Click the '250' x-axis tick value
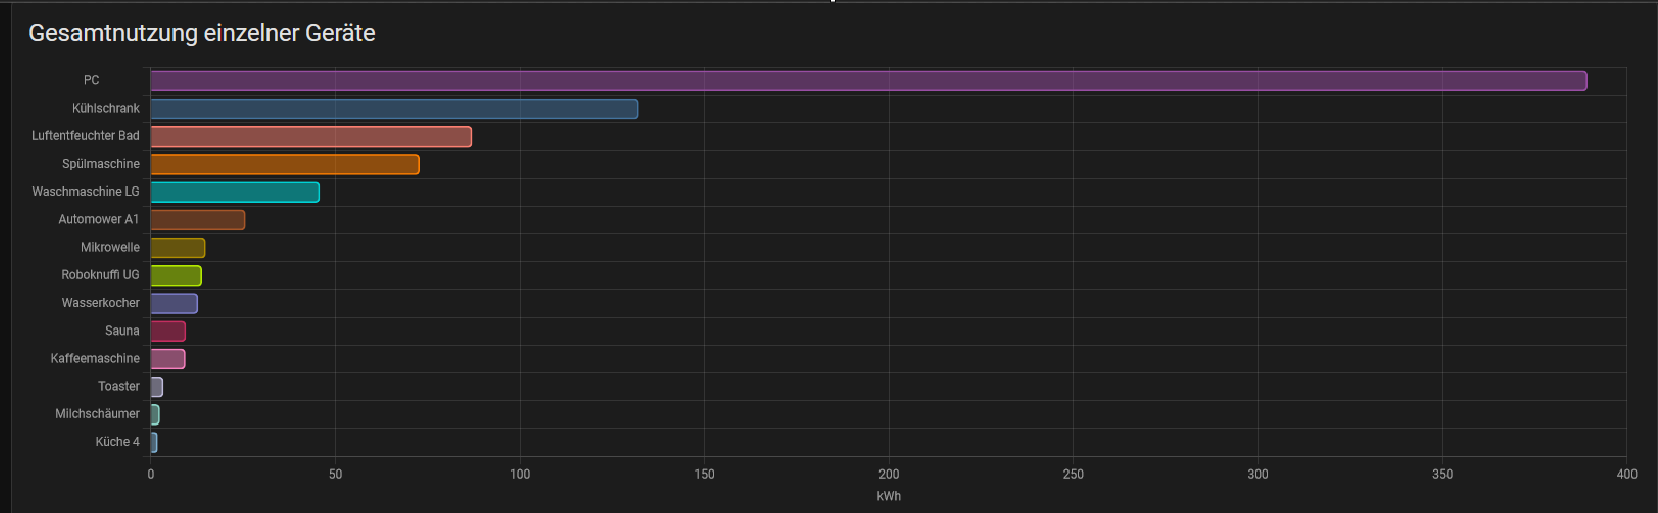The image size is (1658, 513). pyautogui.click(x=1073, y=474)
